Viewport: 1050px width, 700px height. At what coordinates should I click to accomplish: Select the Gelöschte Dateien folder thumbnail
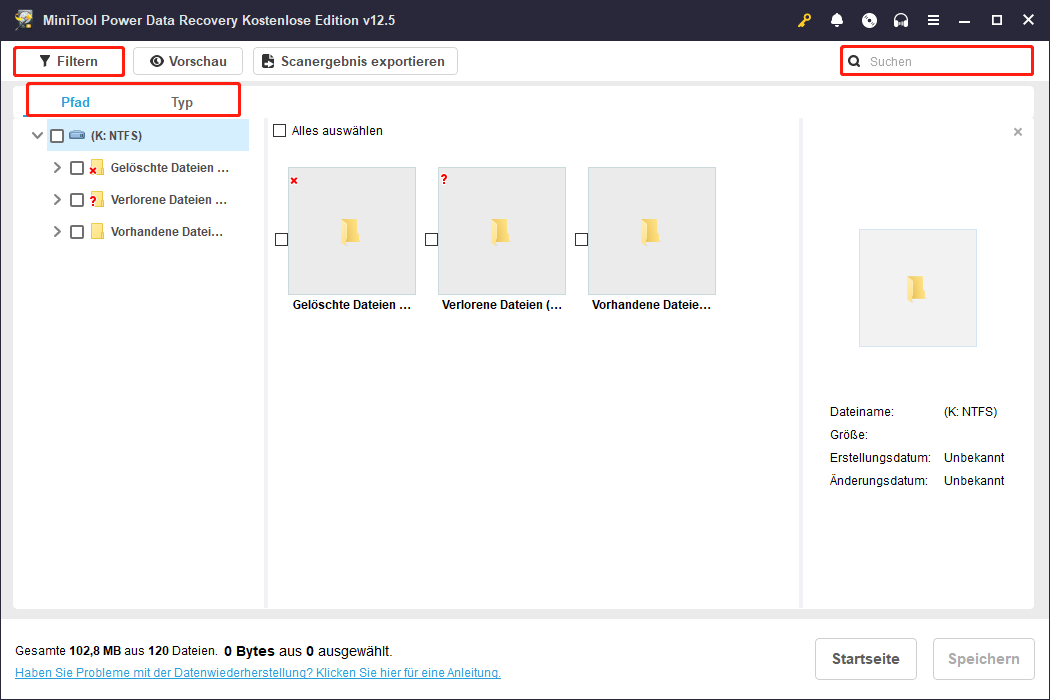pyautogui.click(x=352, y=231)
